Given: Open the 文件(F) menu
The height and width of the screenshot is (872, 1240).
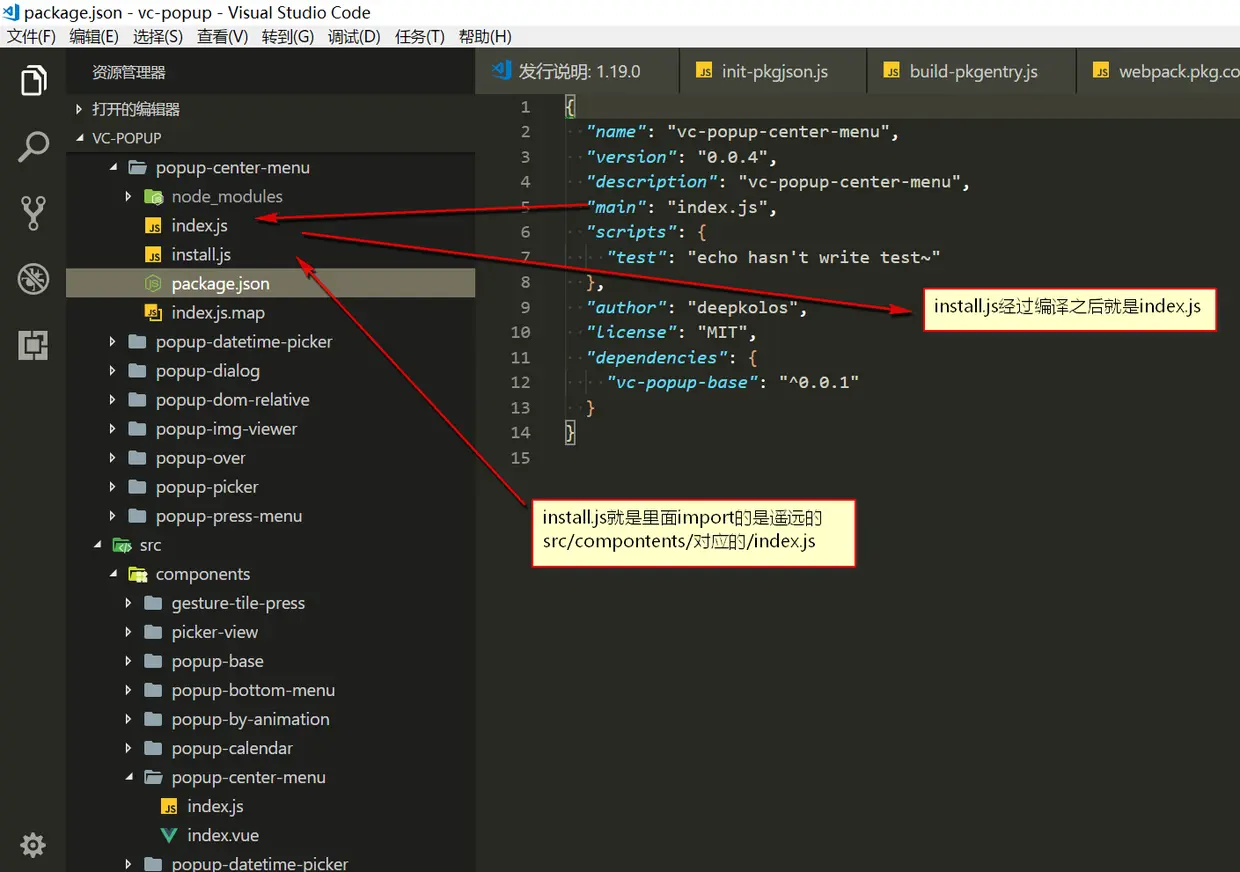Looking at the screenshot, I should (x=32, y=37).
